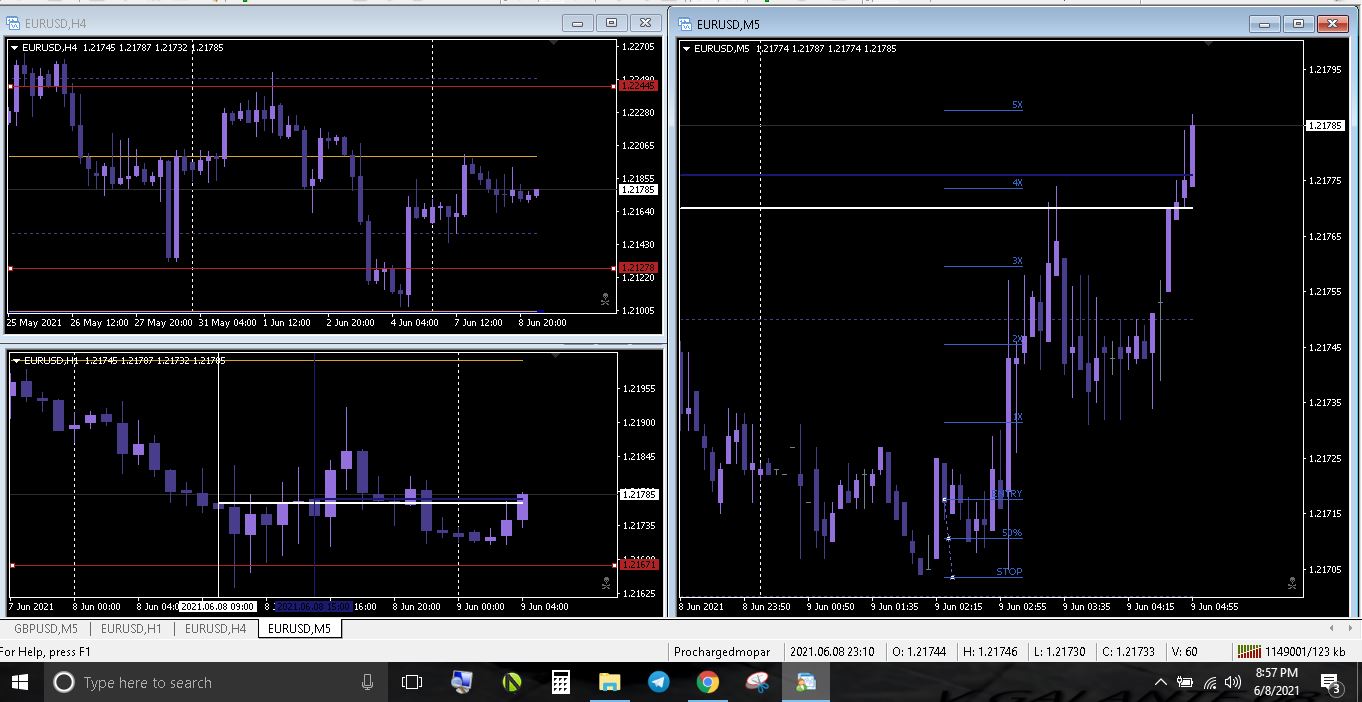
Task: Switch to the EURUSD,H1 chart tab
Action: pos(131,629)
